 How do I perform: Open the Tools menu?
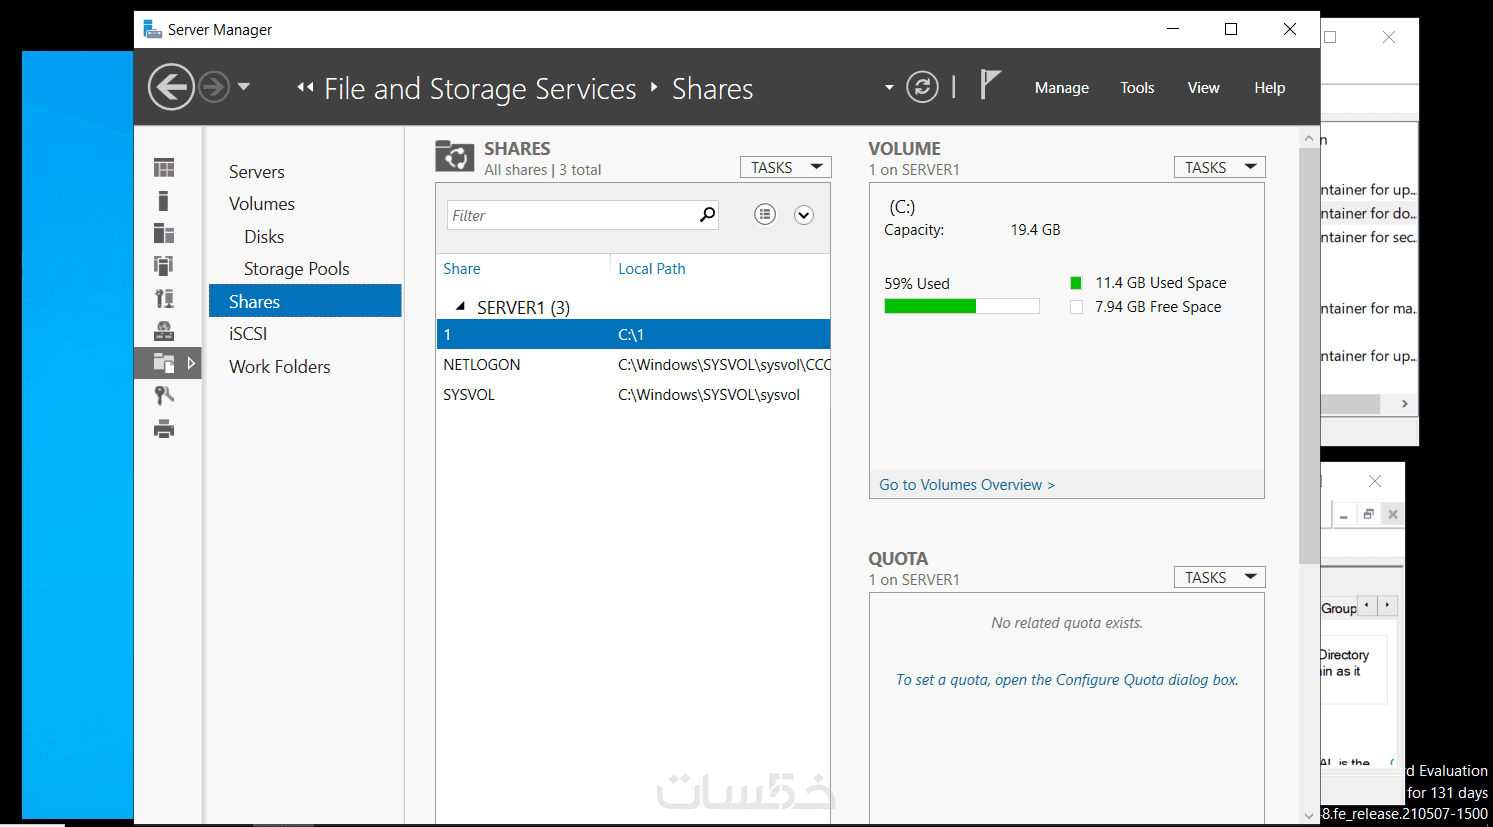click(1137, 88)
